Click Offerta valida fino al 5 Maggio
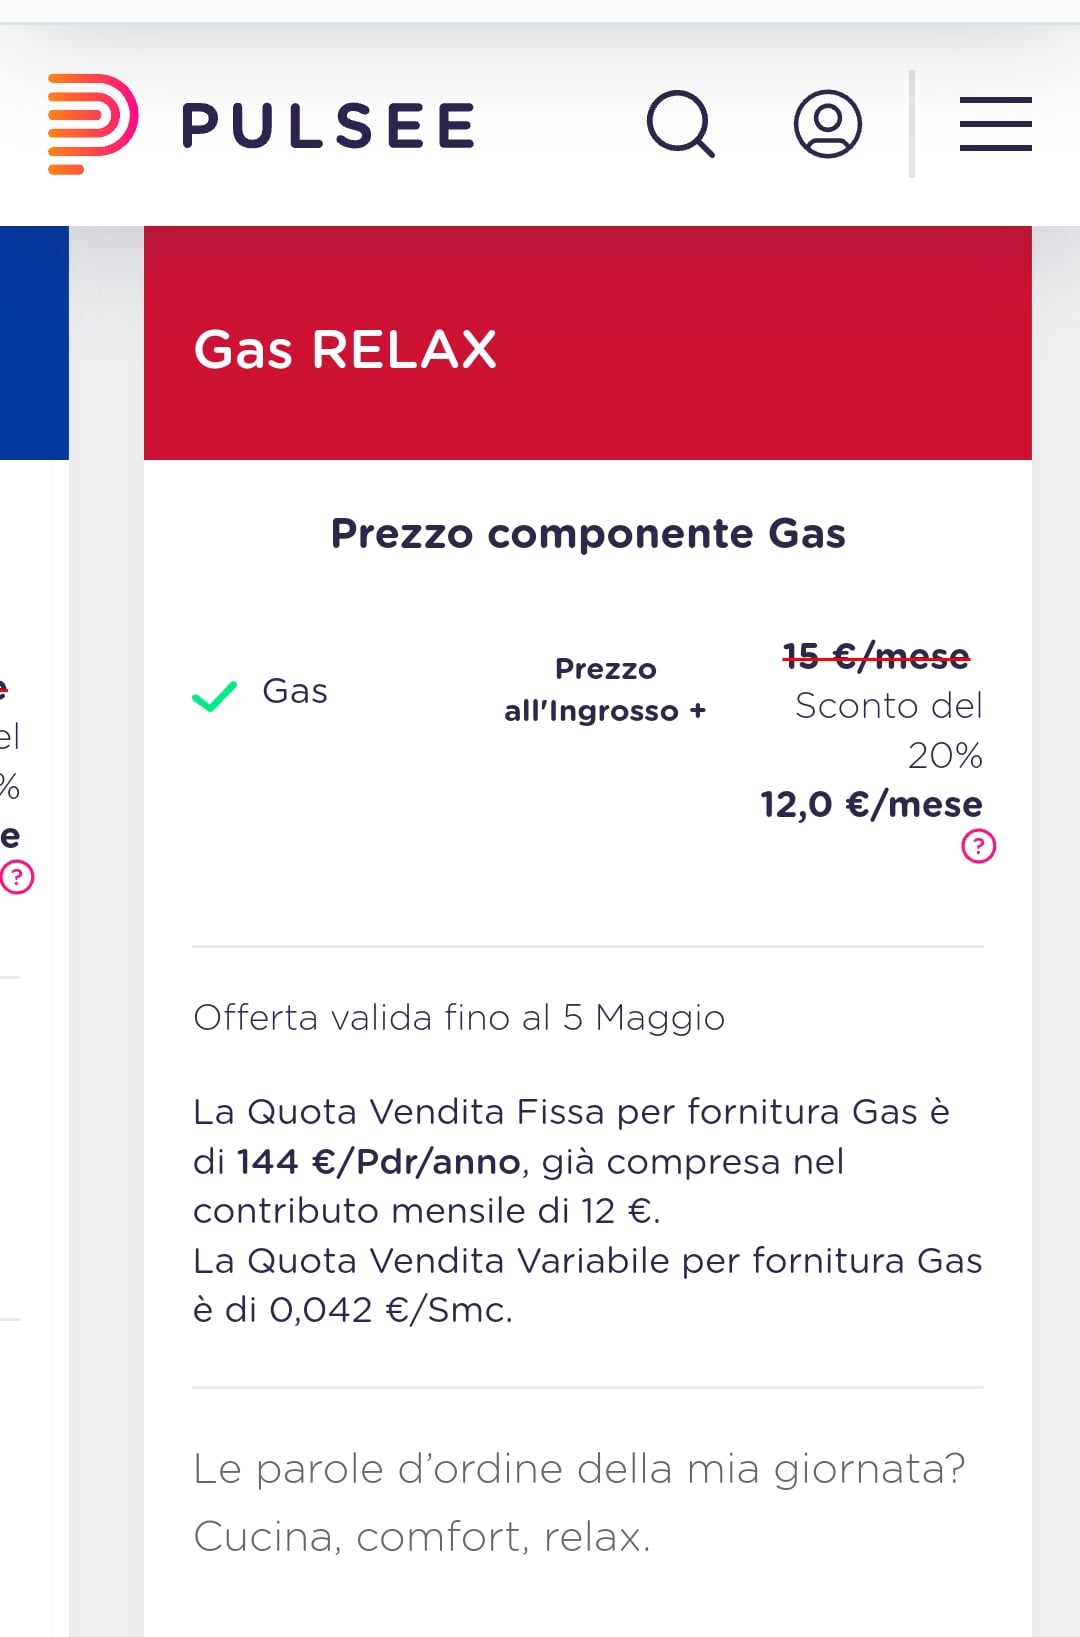The width and height of the screenshot is (1080, 1637). 459,1017
